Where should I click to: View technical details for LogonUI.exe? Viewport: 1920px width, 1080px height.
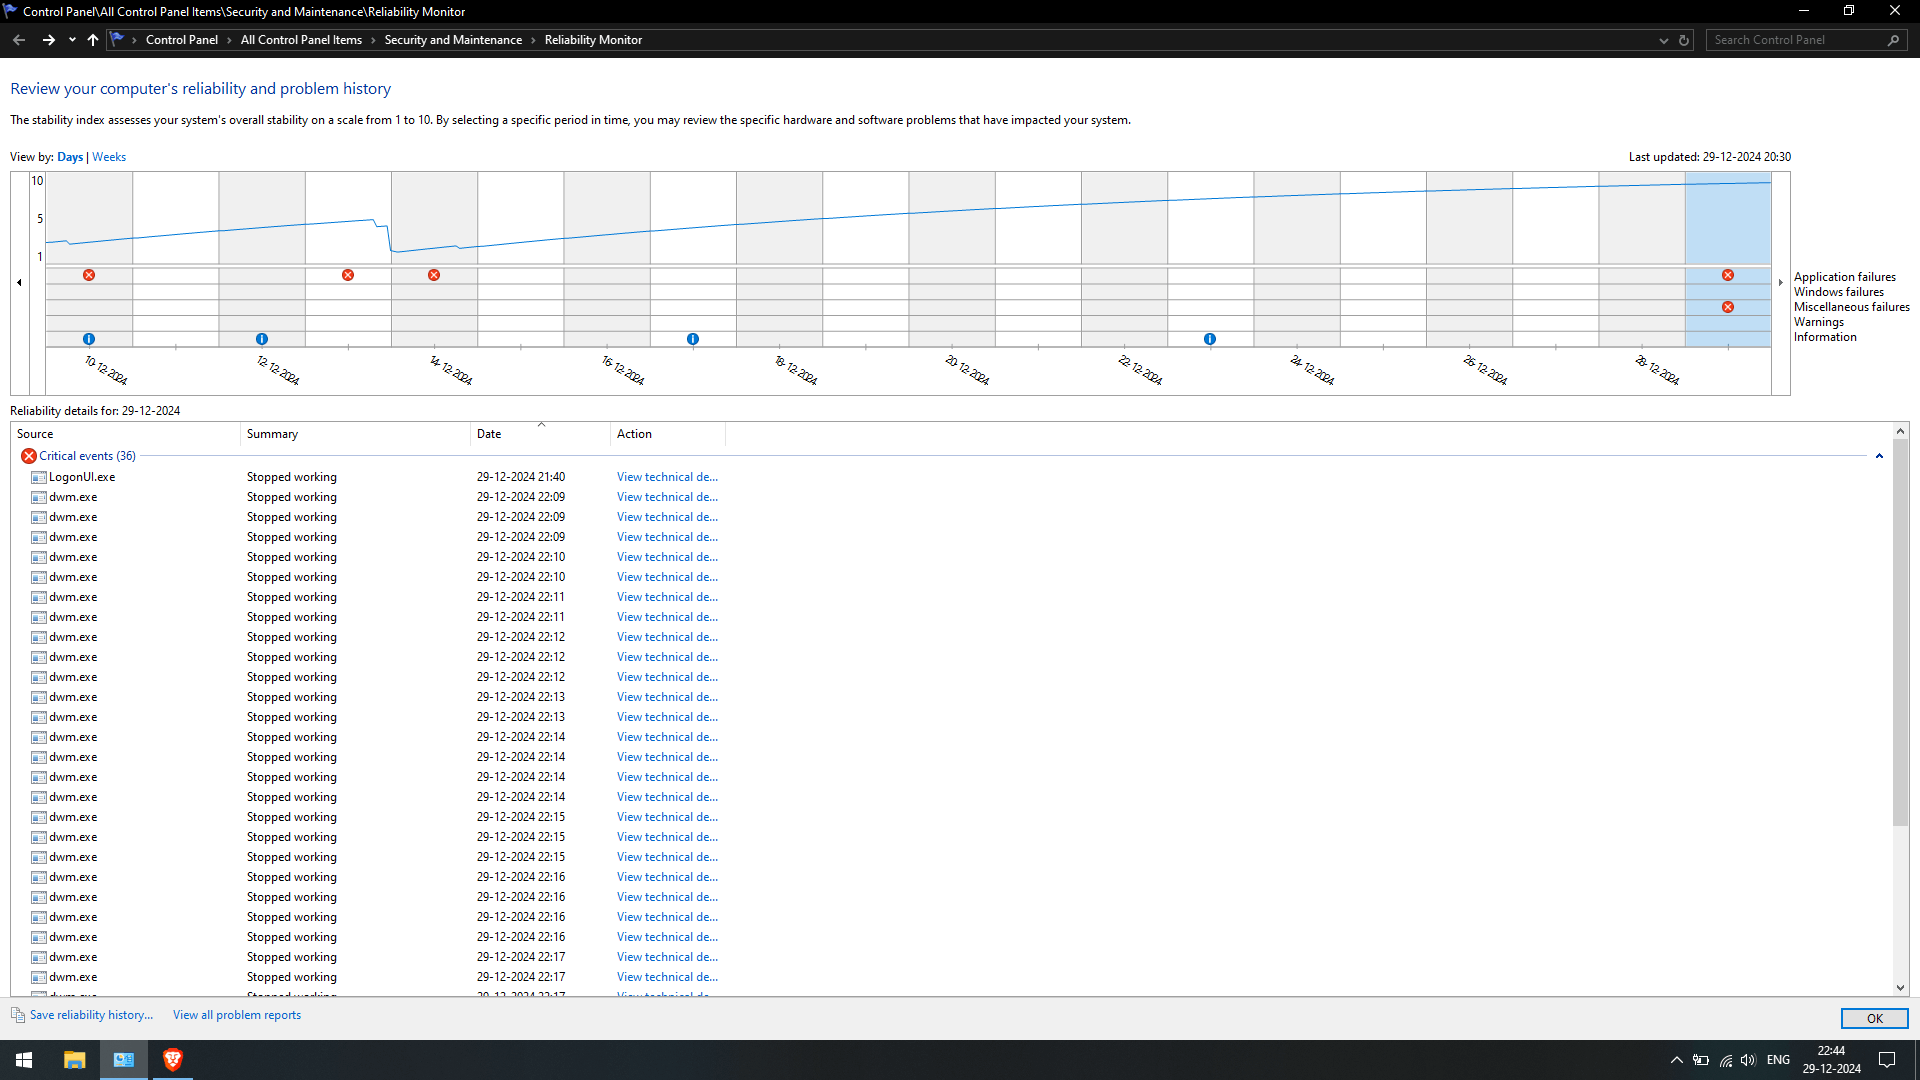click(667, 477)
